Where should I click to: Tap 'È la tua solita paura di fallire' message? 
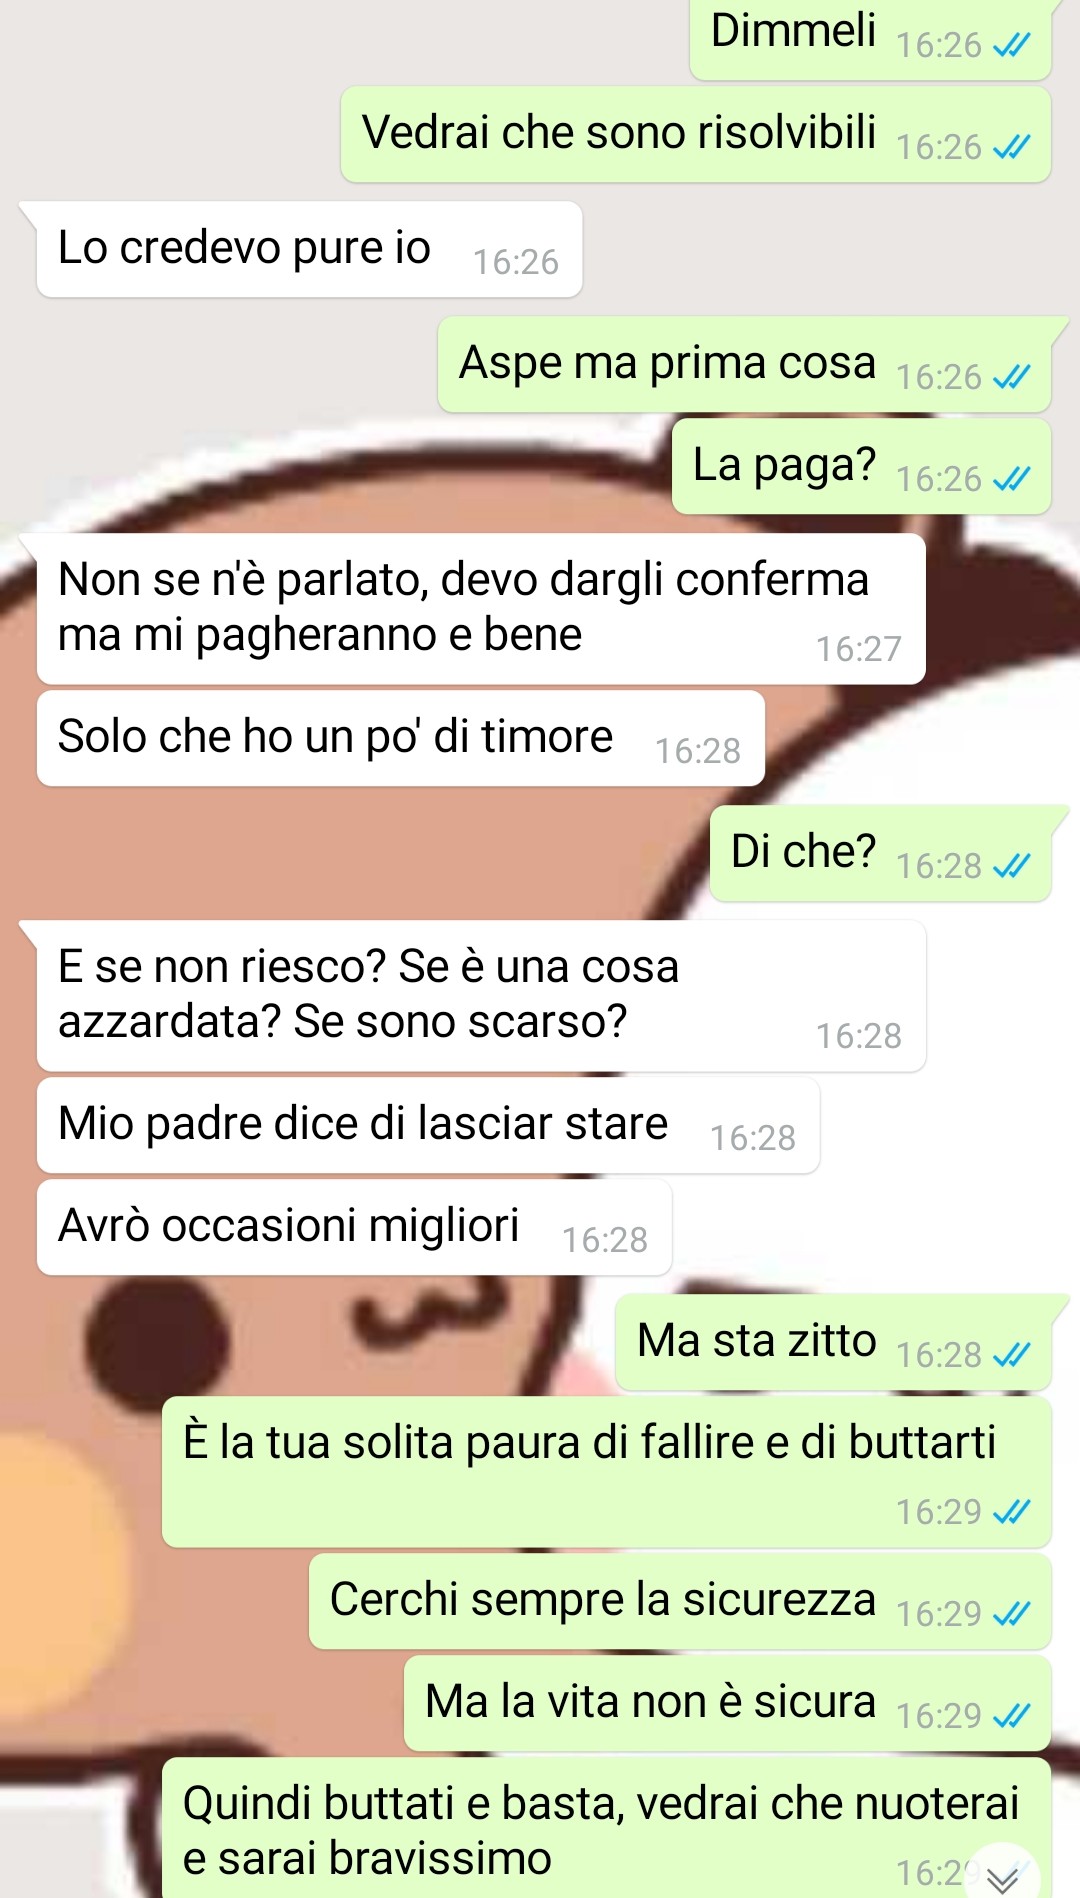point(606,1471)
